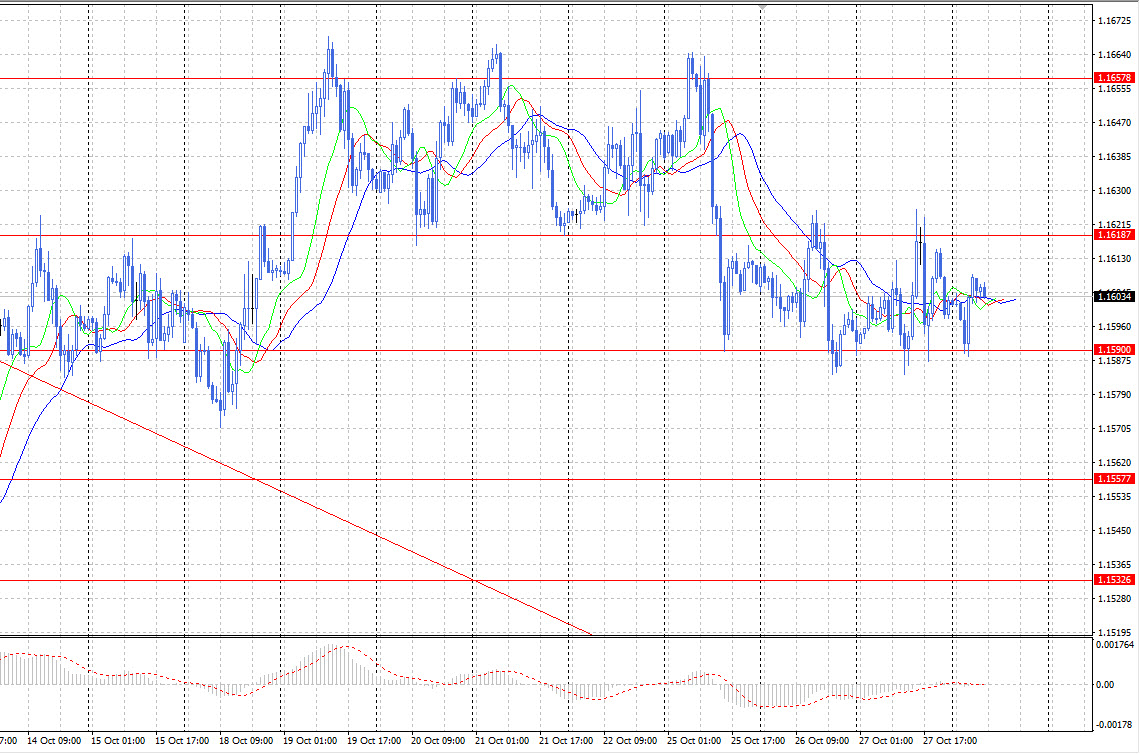Click the 25 Oct 17:00 time label

point(758,741)
